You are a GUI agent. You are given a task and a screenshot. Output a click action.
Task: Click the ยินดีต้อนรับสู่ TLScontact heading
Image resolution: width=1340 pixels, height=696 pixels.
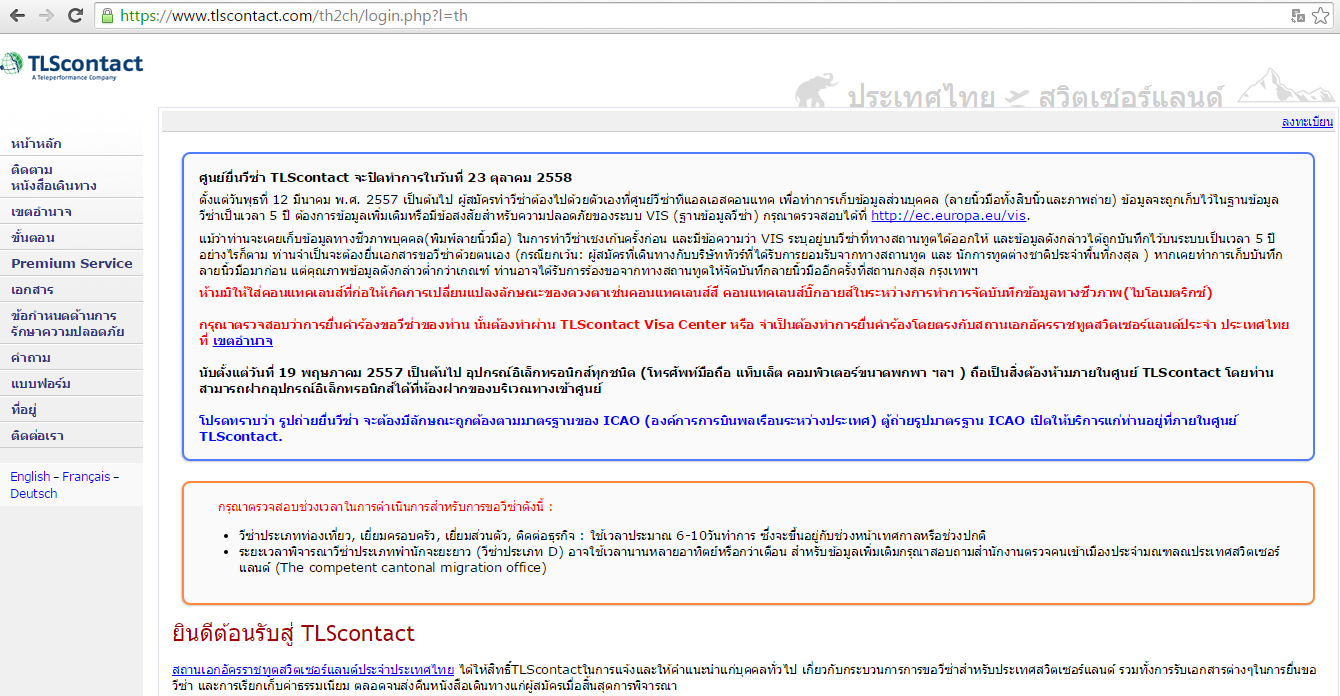[x=293, y=633]
